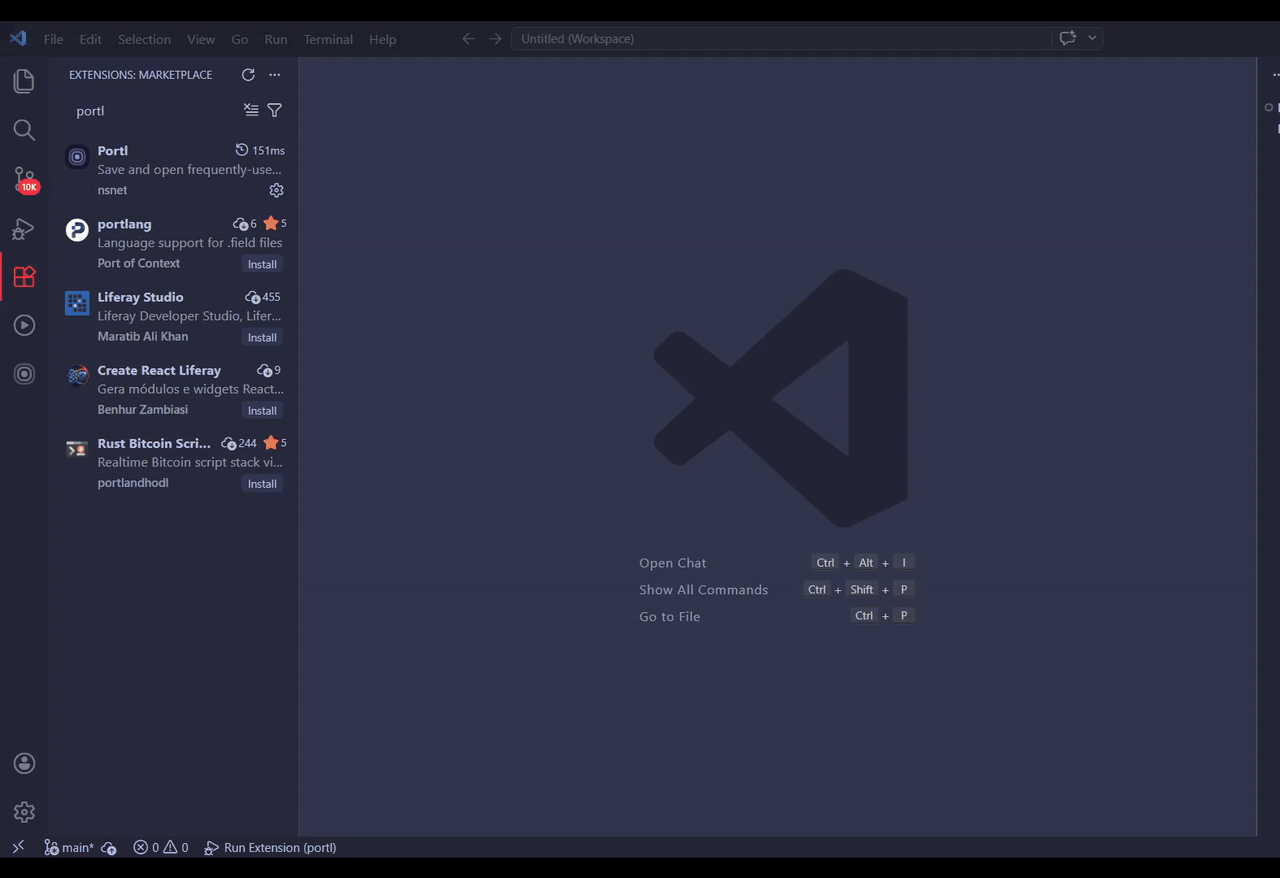Navigate back with the left arrow
1280x878 pixels.
coord(468,39)
